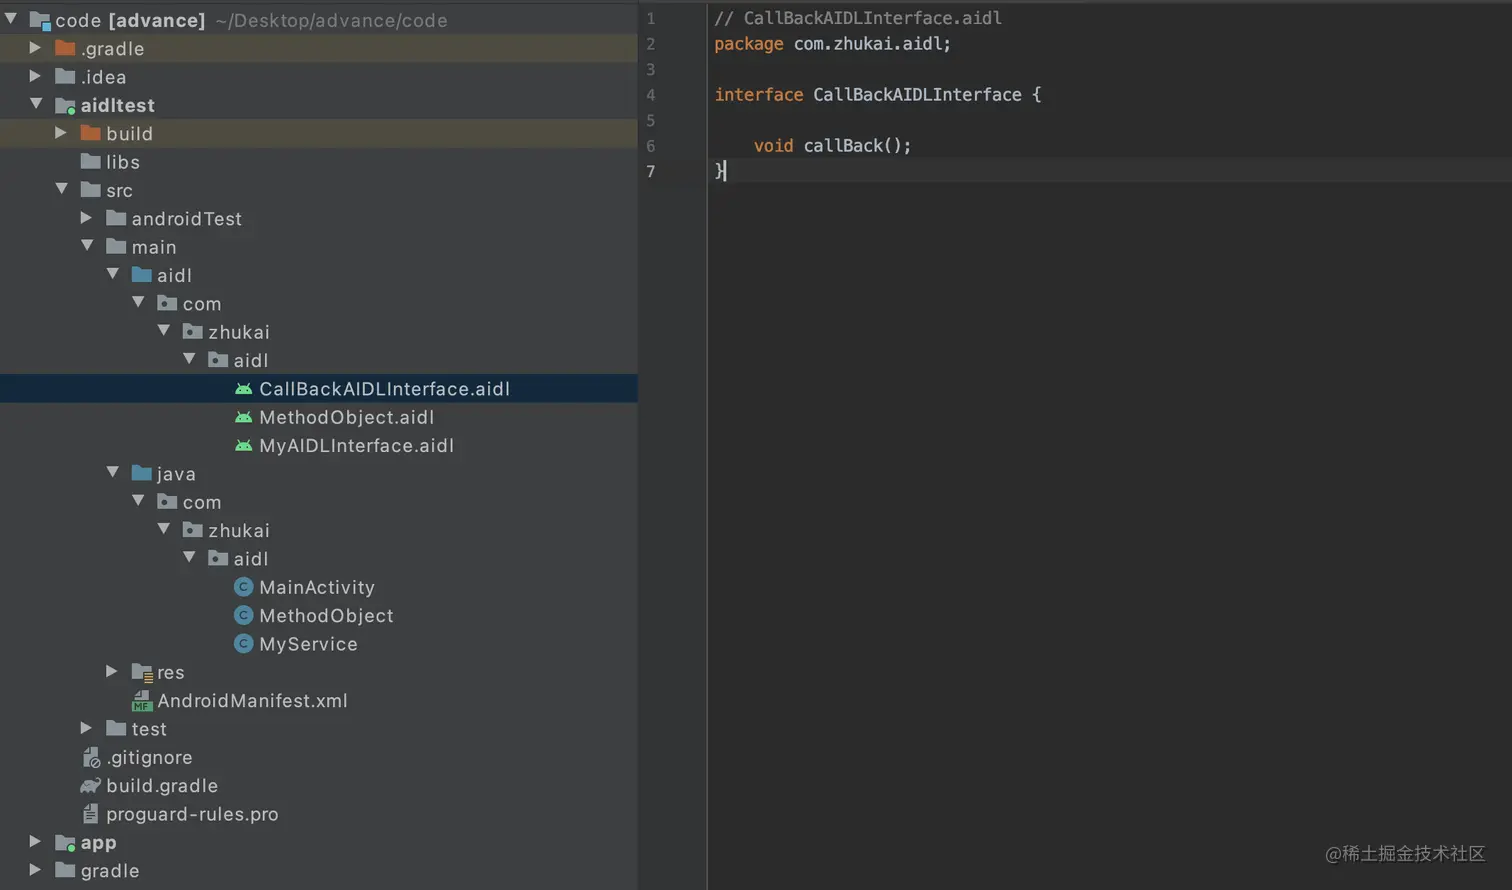1512x890 pixels.
Task: Click the class icon of MethodObject
Action: coord(243,615)
